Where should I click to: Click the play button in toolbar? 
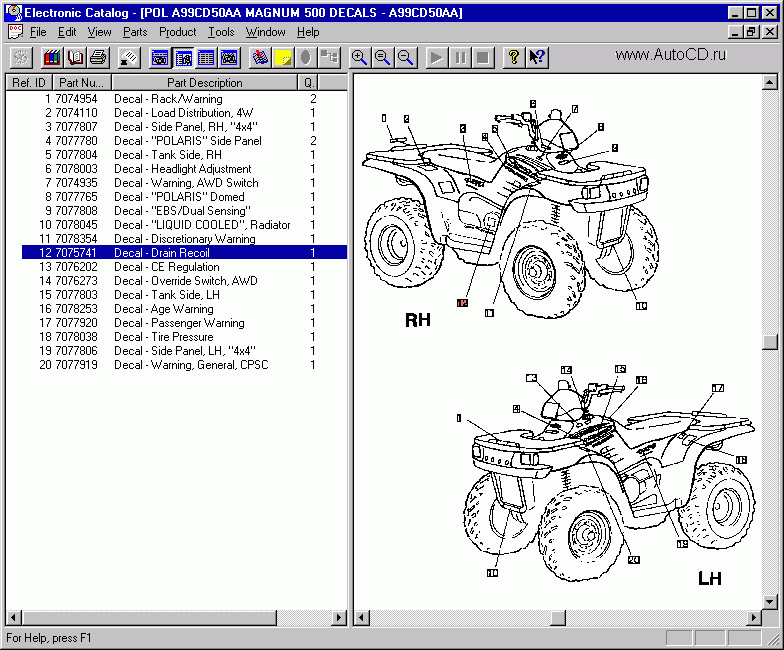(x=436, y=58)
